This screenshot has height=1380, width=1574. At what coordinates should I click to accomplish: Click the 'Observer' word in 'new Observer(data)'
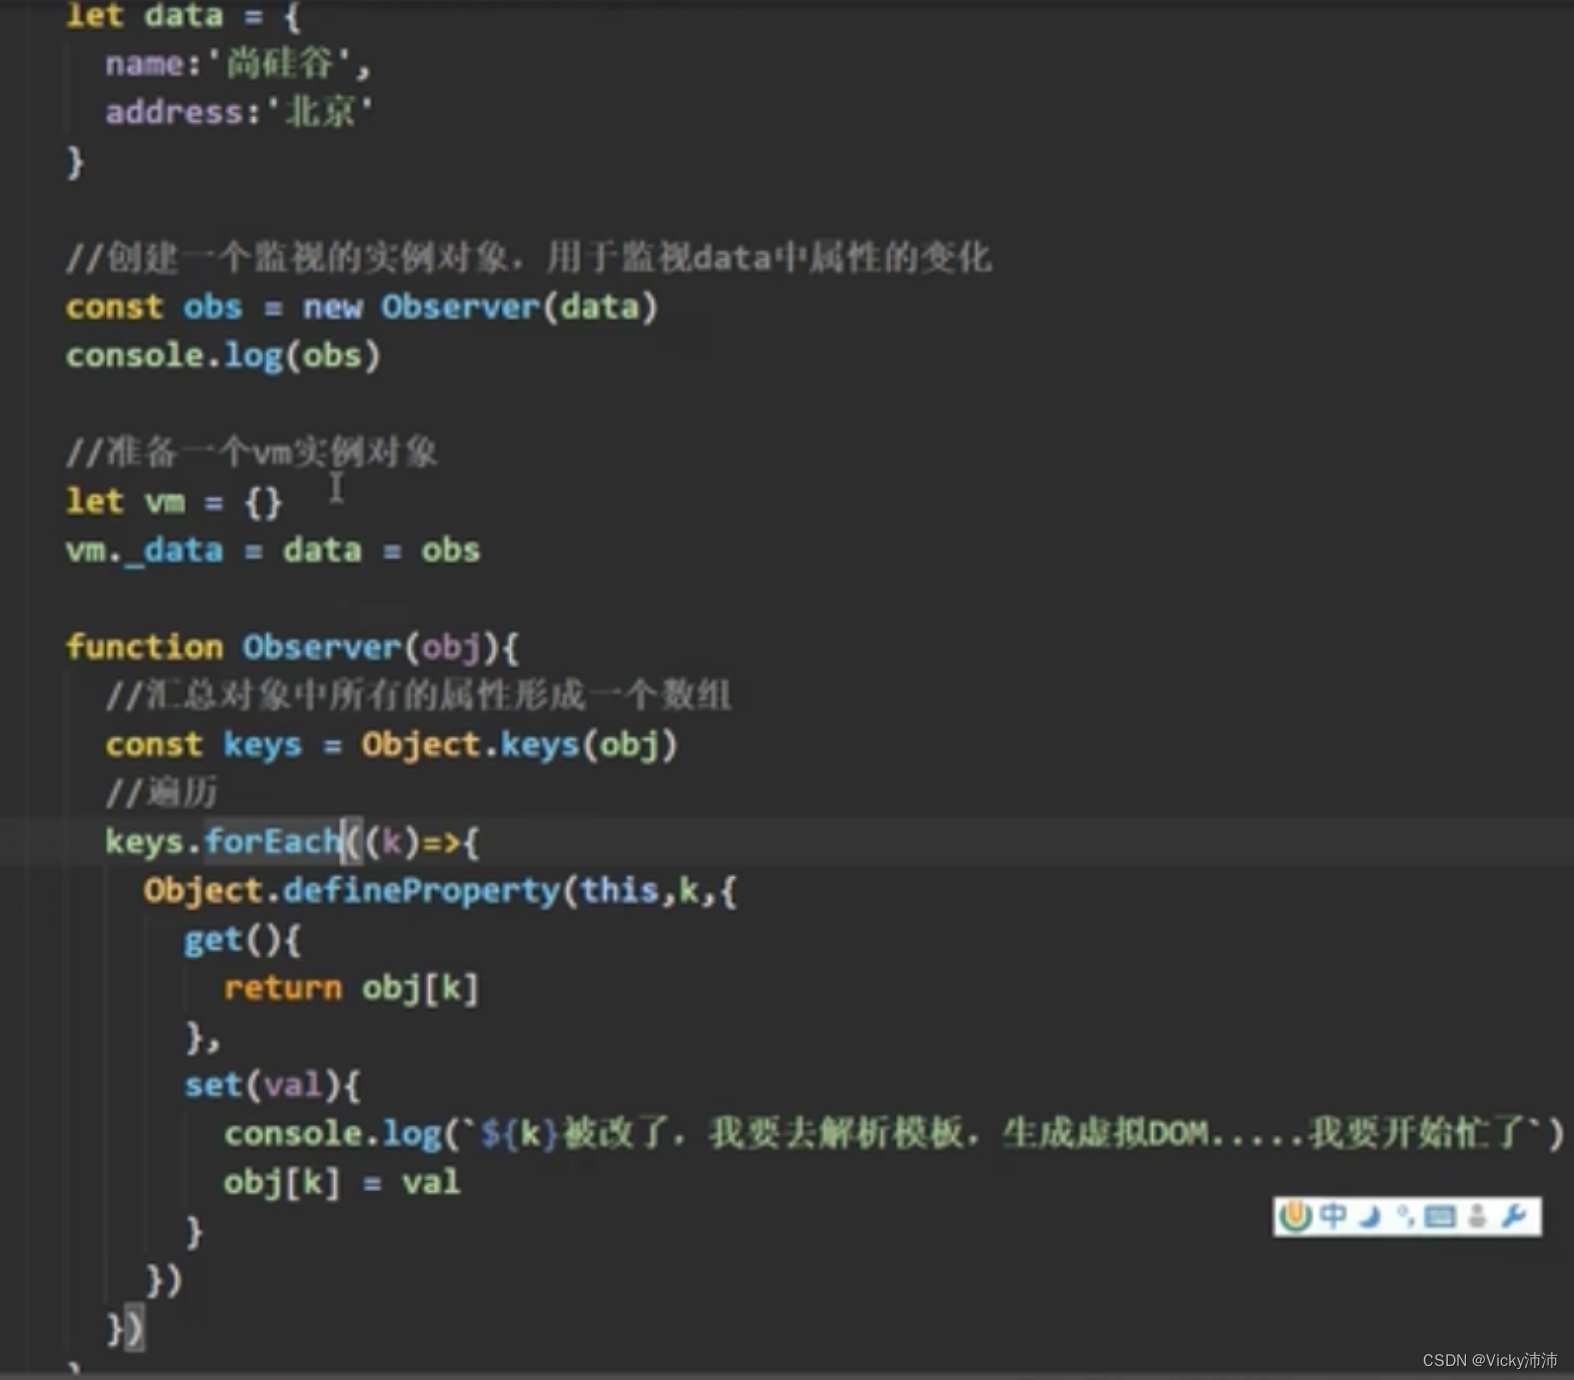pyautogui.click(x=460, y=307)
